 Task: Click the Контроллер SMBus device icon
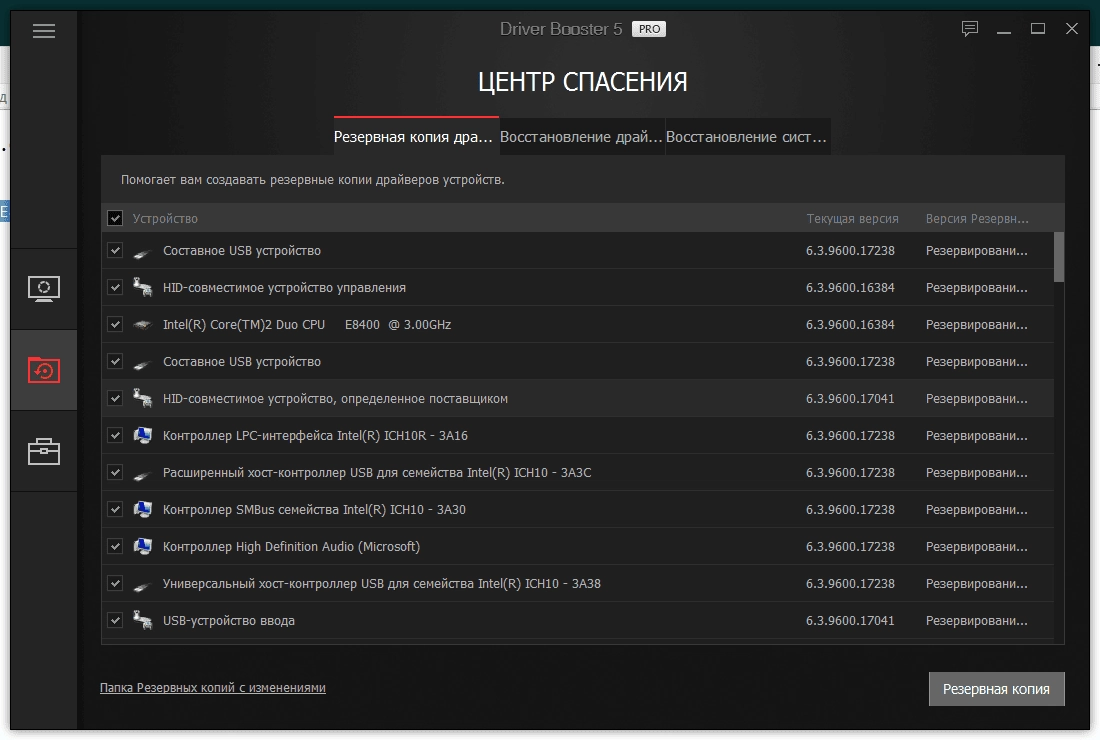pyautogui.click(x=142, y=509)
